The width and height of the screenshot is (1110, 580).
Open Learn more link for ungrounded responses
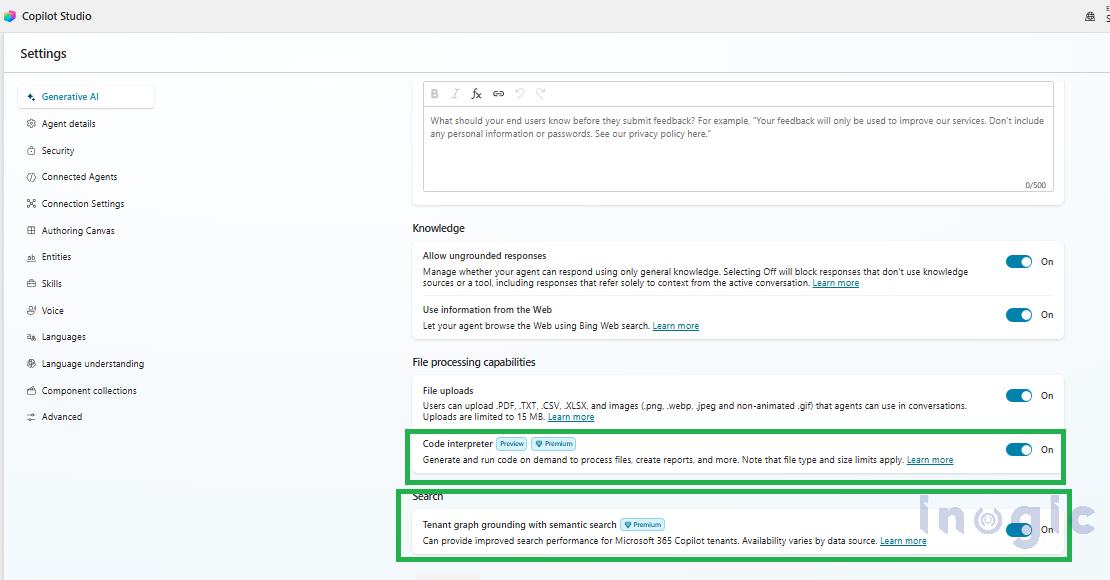coord(835,283)
